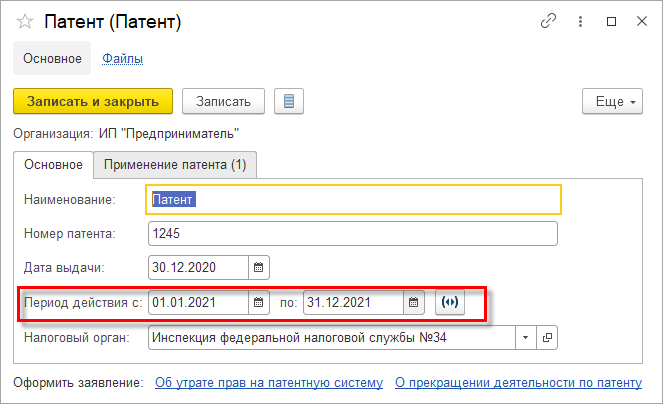Image resolution: width=663 pixels, height=404 pixels.
Task: Open selected Налоговый орган record
Action: (x=547, y=338)
